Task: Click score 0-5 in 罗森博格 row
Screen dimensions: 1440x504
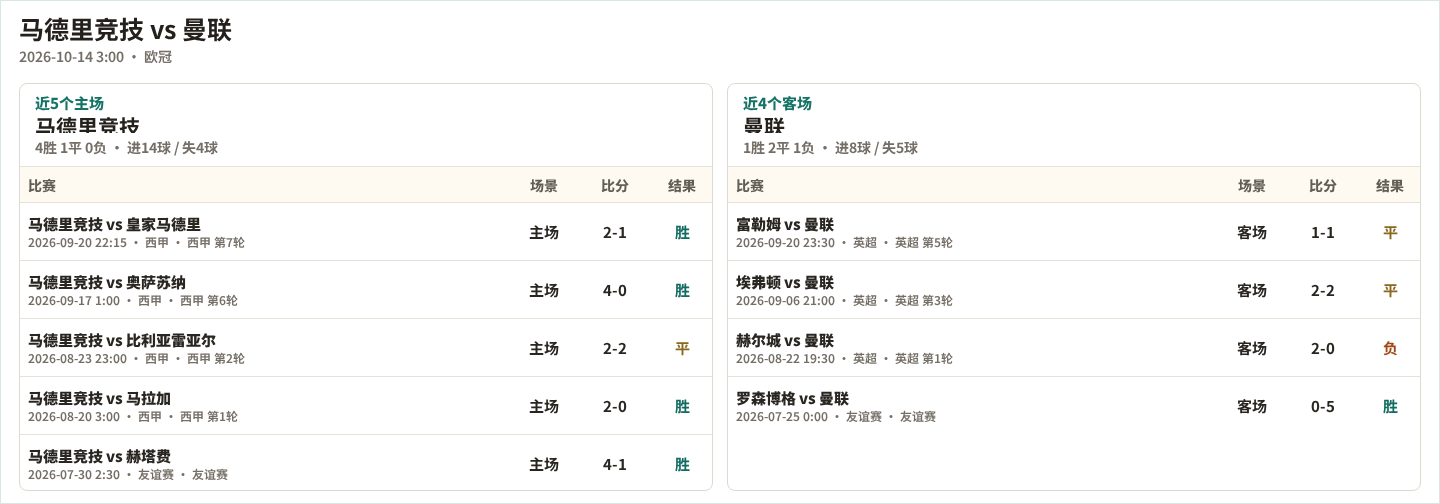Action: click(x=1323, y=406)
